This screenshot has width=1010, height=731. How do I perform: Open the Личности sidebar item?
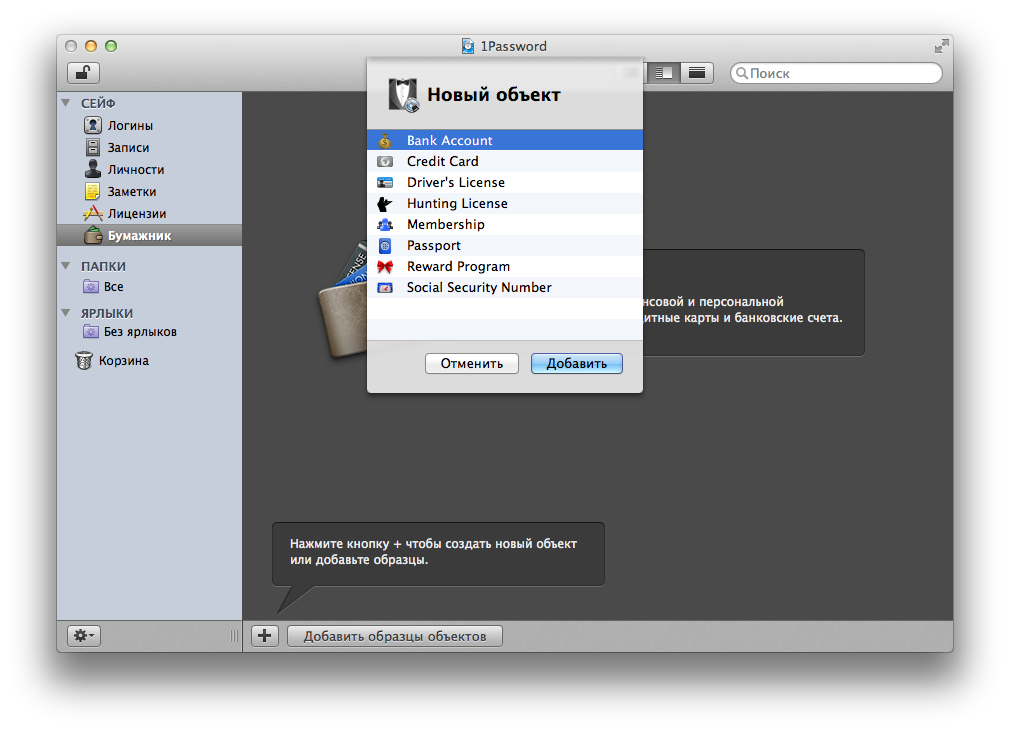pos(135,170)
